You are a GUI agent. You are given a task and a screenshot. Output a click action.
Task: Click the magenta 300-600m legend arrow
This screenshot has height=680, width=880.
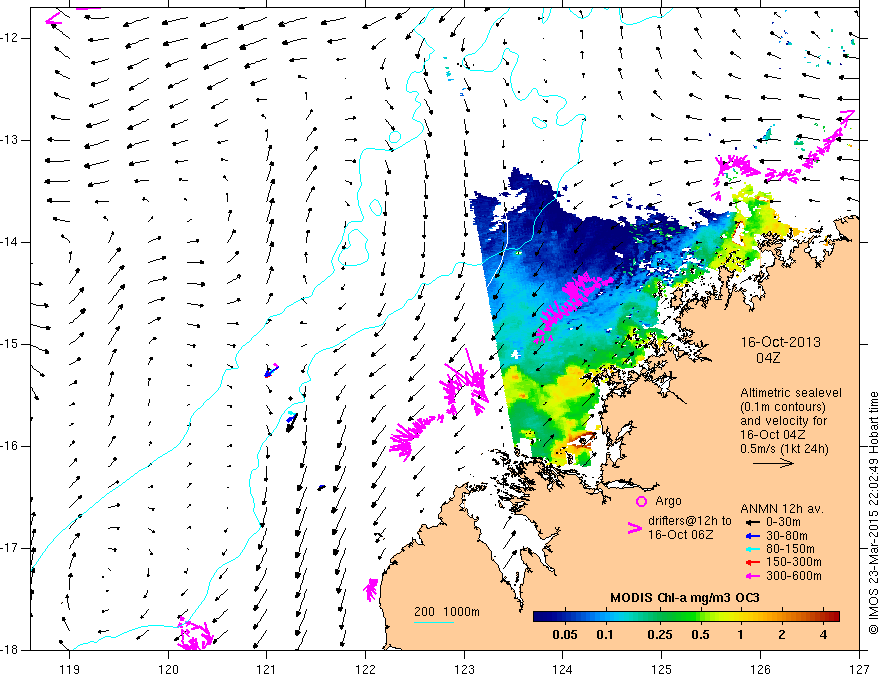click(752, 576)
